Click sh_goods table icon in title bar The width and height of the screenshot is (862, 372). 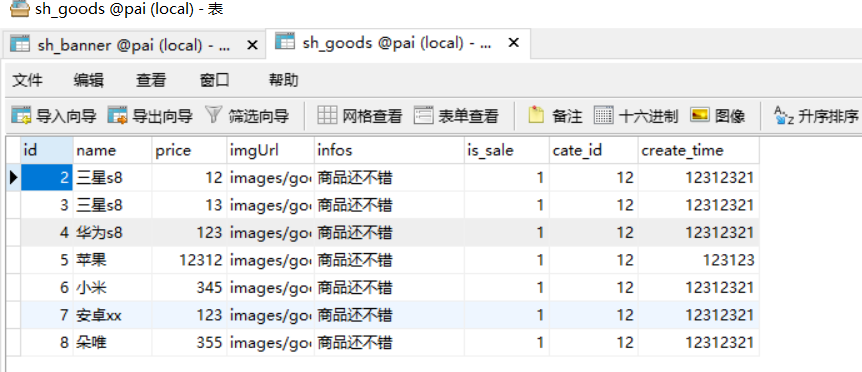click(x=20, y=8)
